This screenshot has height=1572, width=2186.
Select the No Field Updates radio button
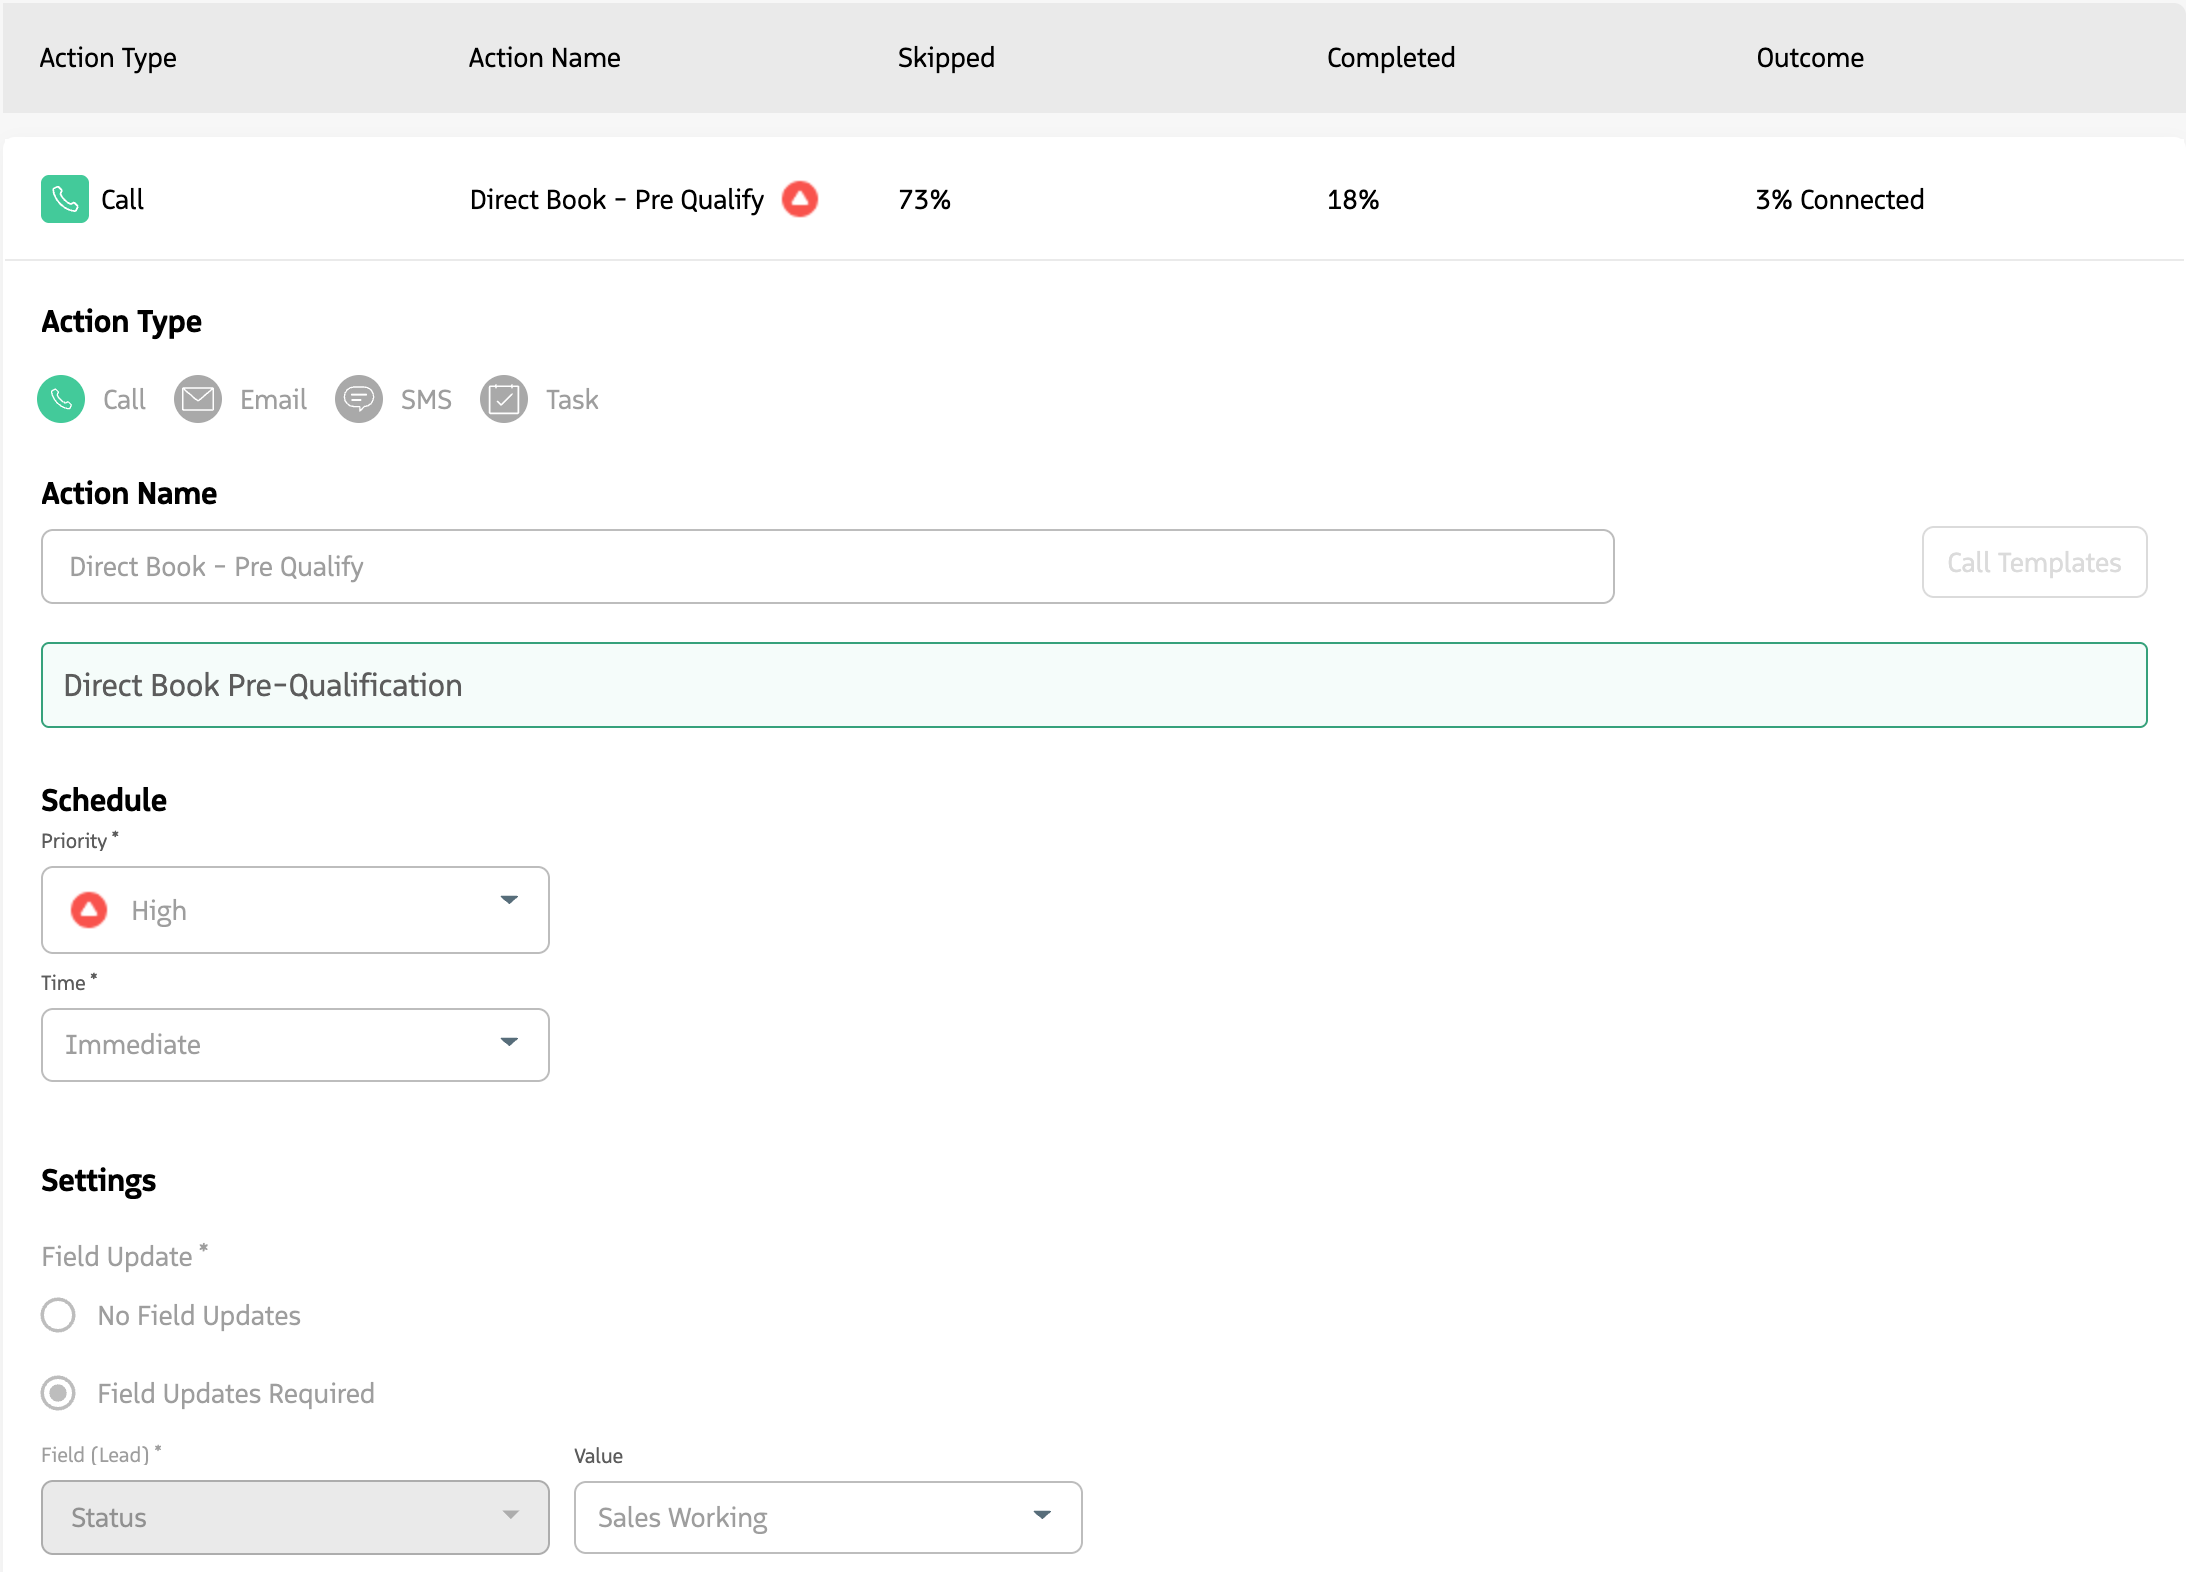click(58, 1315)
